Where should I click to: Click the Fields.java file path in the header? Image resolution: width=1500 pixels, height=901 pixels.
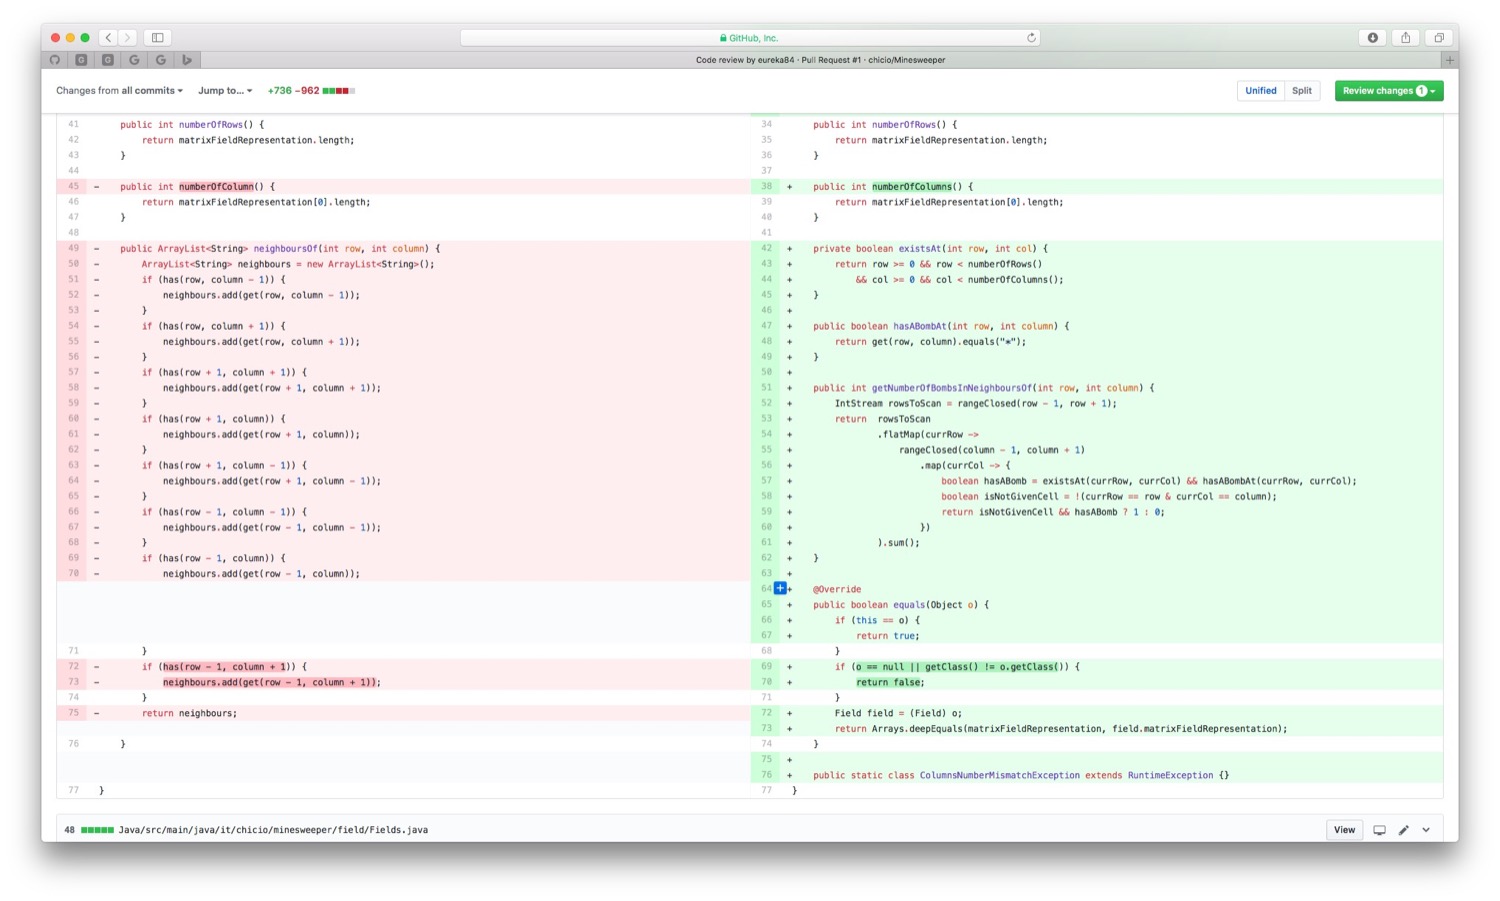[273, 830]
